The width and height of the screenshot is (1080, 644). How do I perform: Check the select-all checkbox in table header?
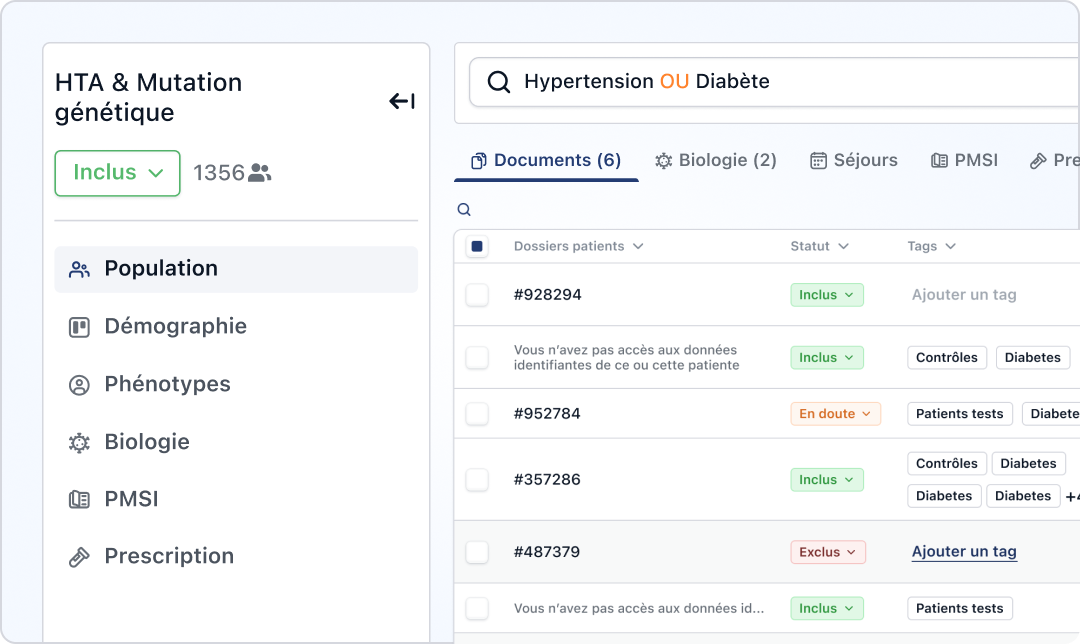click(477, 245)
